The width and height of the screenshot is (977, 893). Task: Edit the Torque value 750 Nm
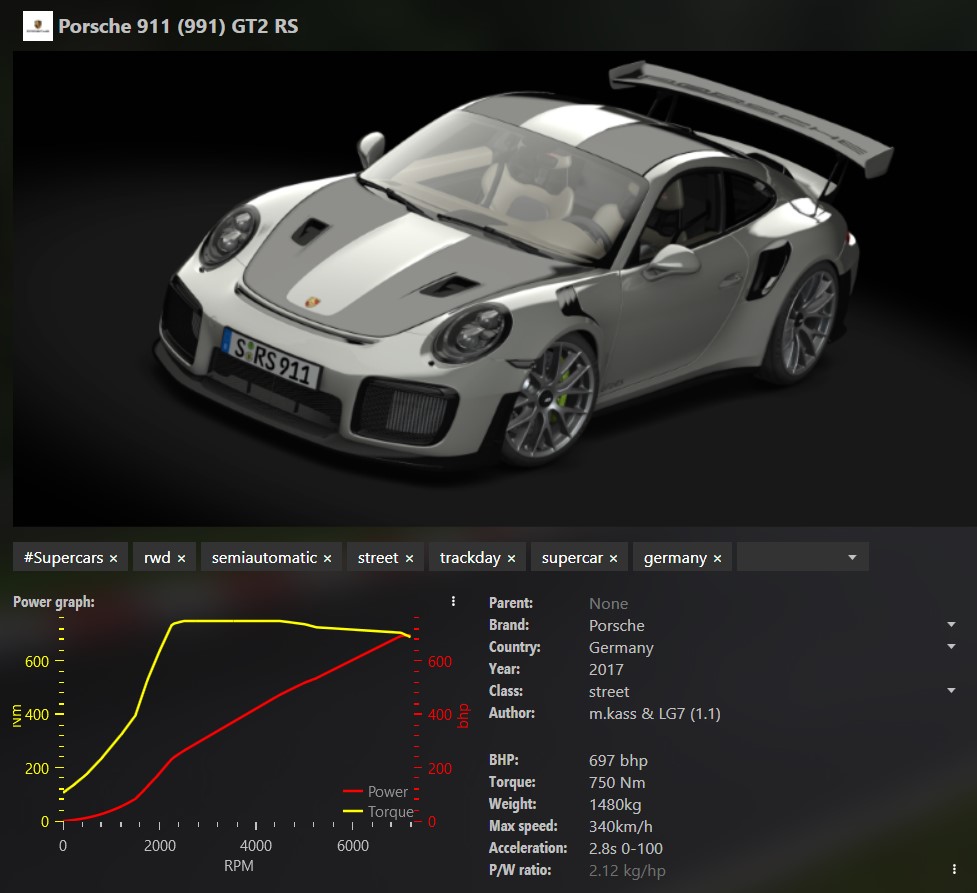pos(617,782)
